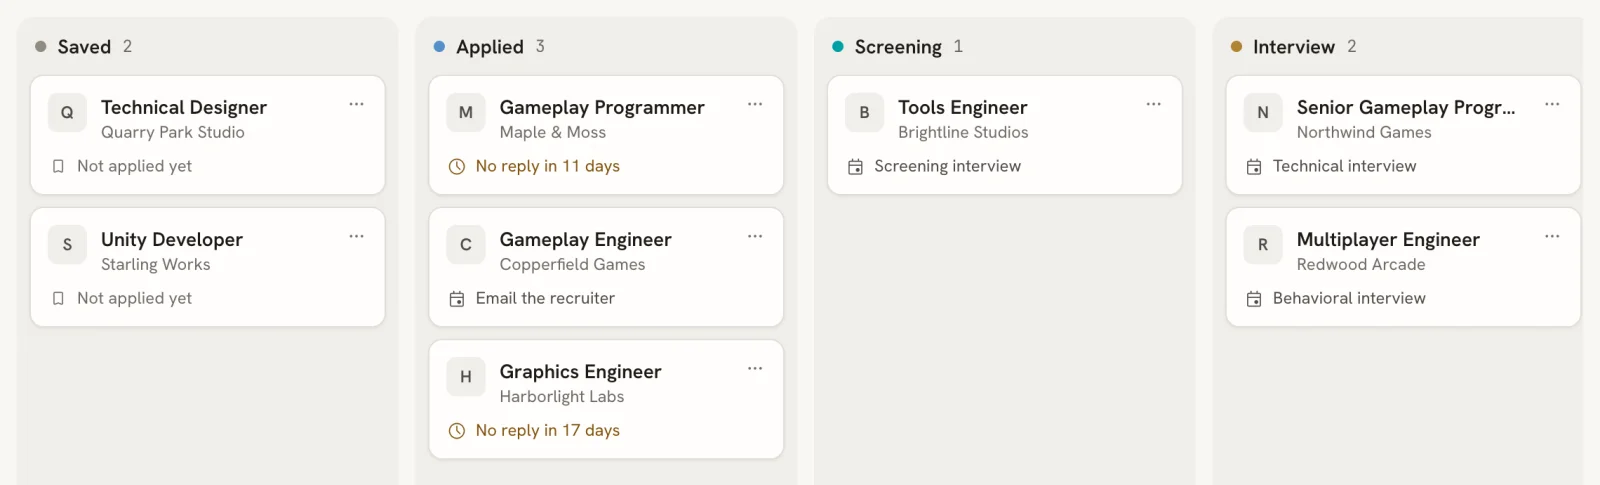Click the Brightline Studios company name

[963, 132]
